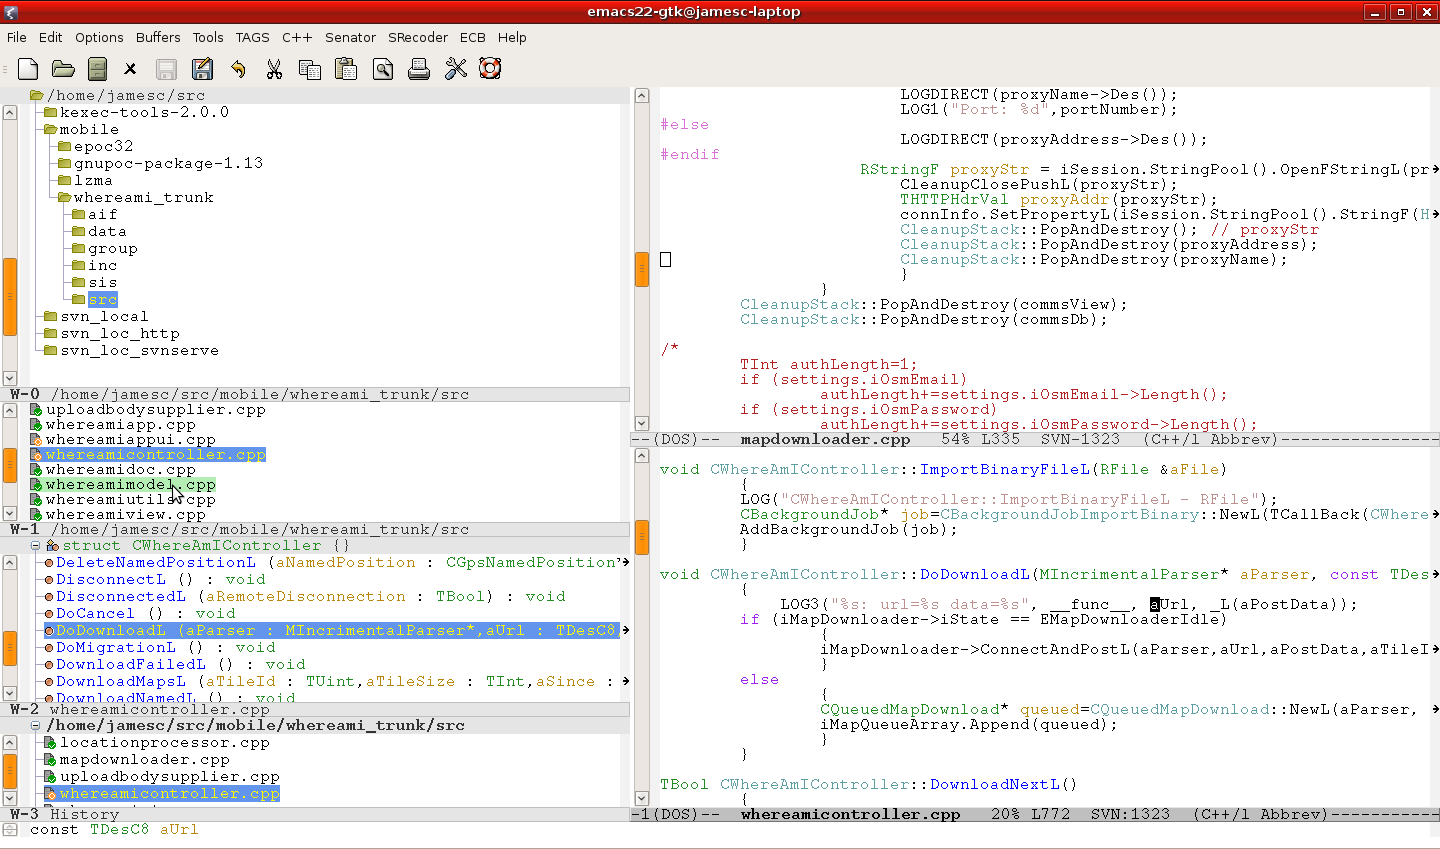Click the directories pane scrollbar thumb
This screenshot has height=849, width=1440.
click(x=10, y=297)
